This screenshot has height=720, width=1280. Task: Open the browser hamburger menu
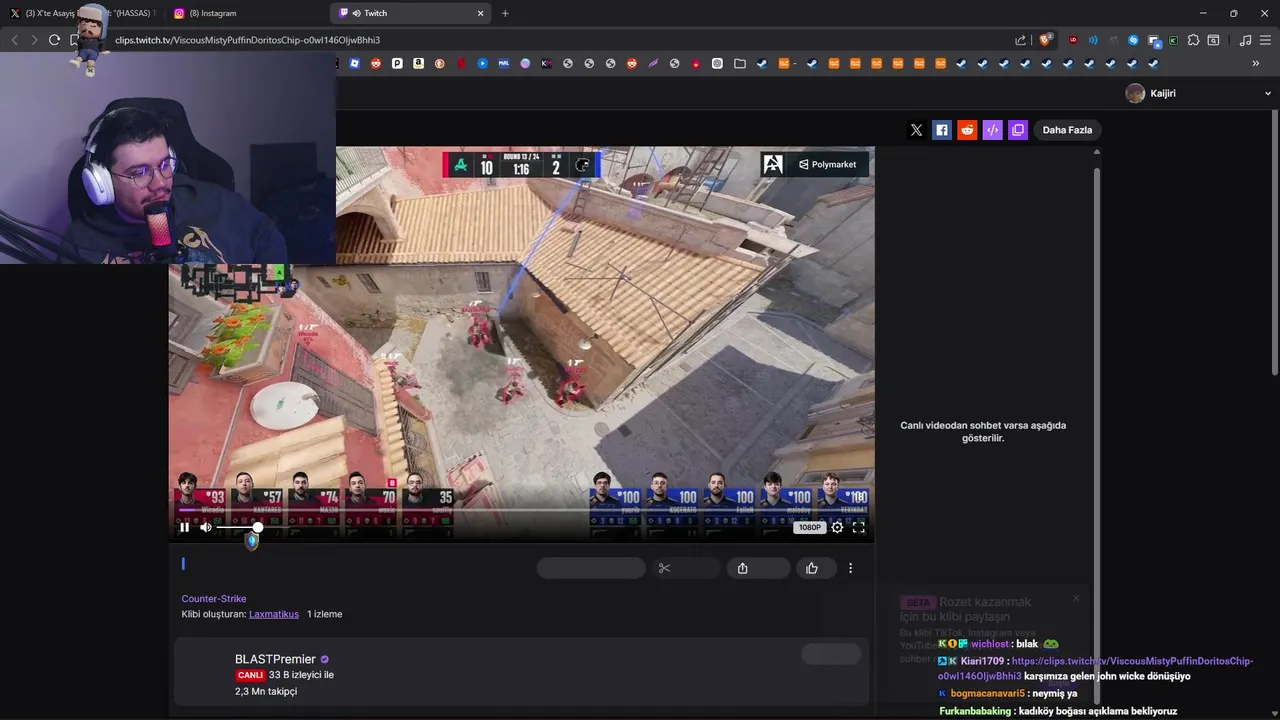[x=1265, y=40]
